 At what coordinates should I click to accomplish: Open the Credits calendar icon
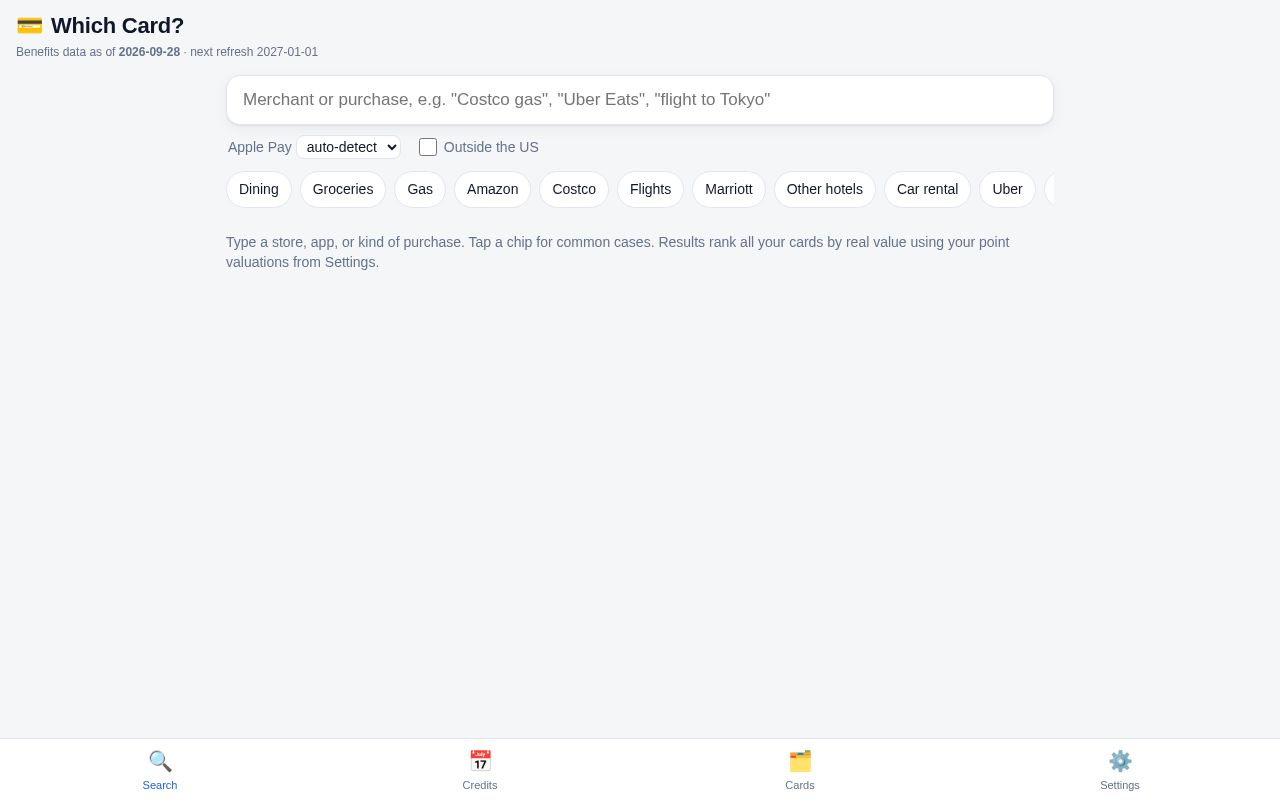click(x=480, y=761)
